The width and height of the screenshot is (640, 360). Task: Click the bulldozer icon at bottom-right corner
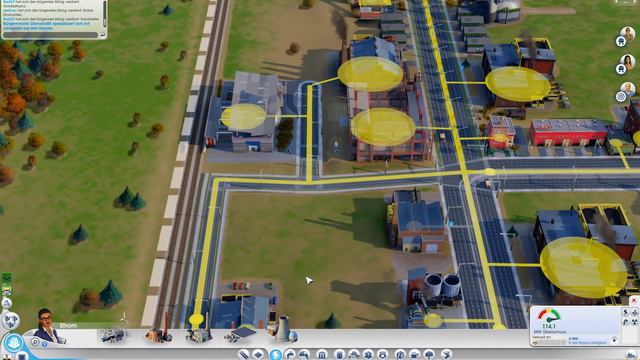point(632,356)
